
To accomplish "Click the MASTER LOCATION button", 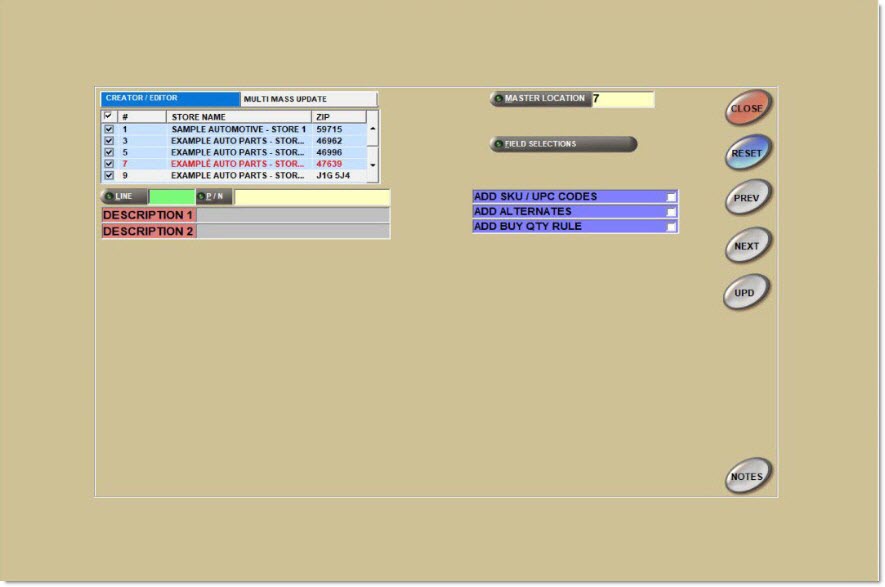I will point(540,99).
